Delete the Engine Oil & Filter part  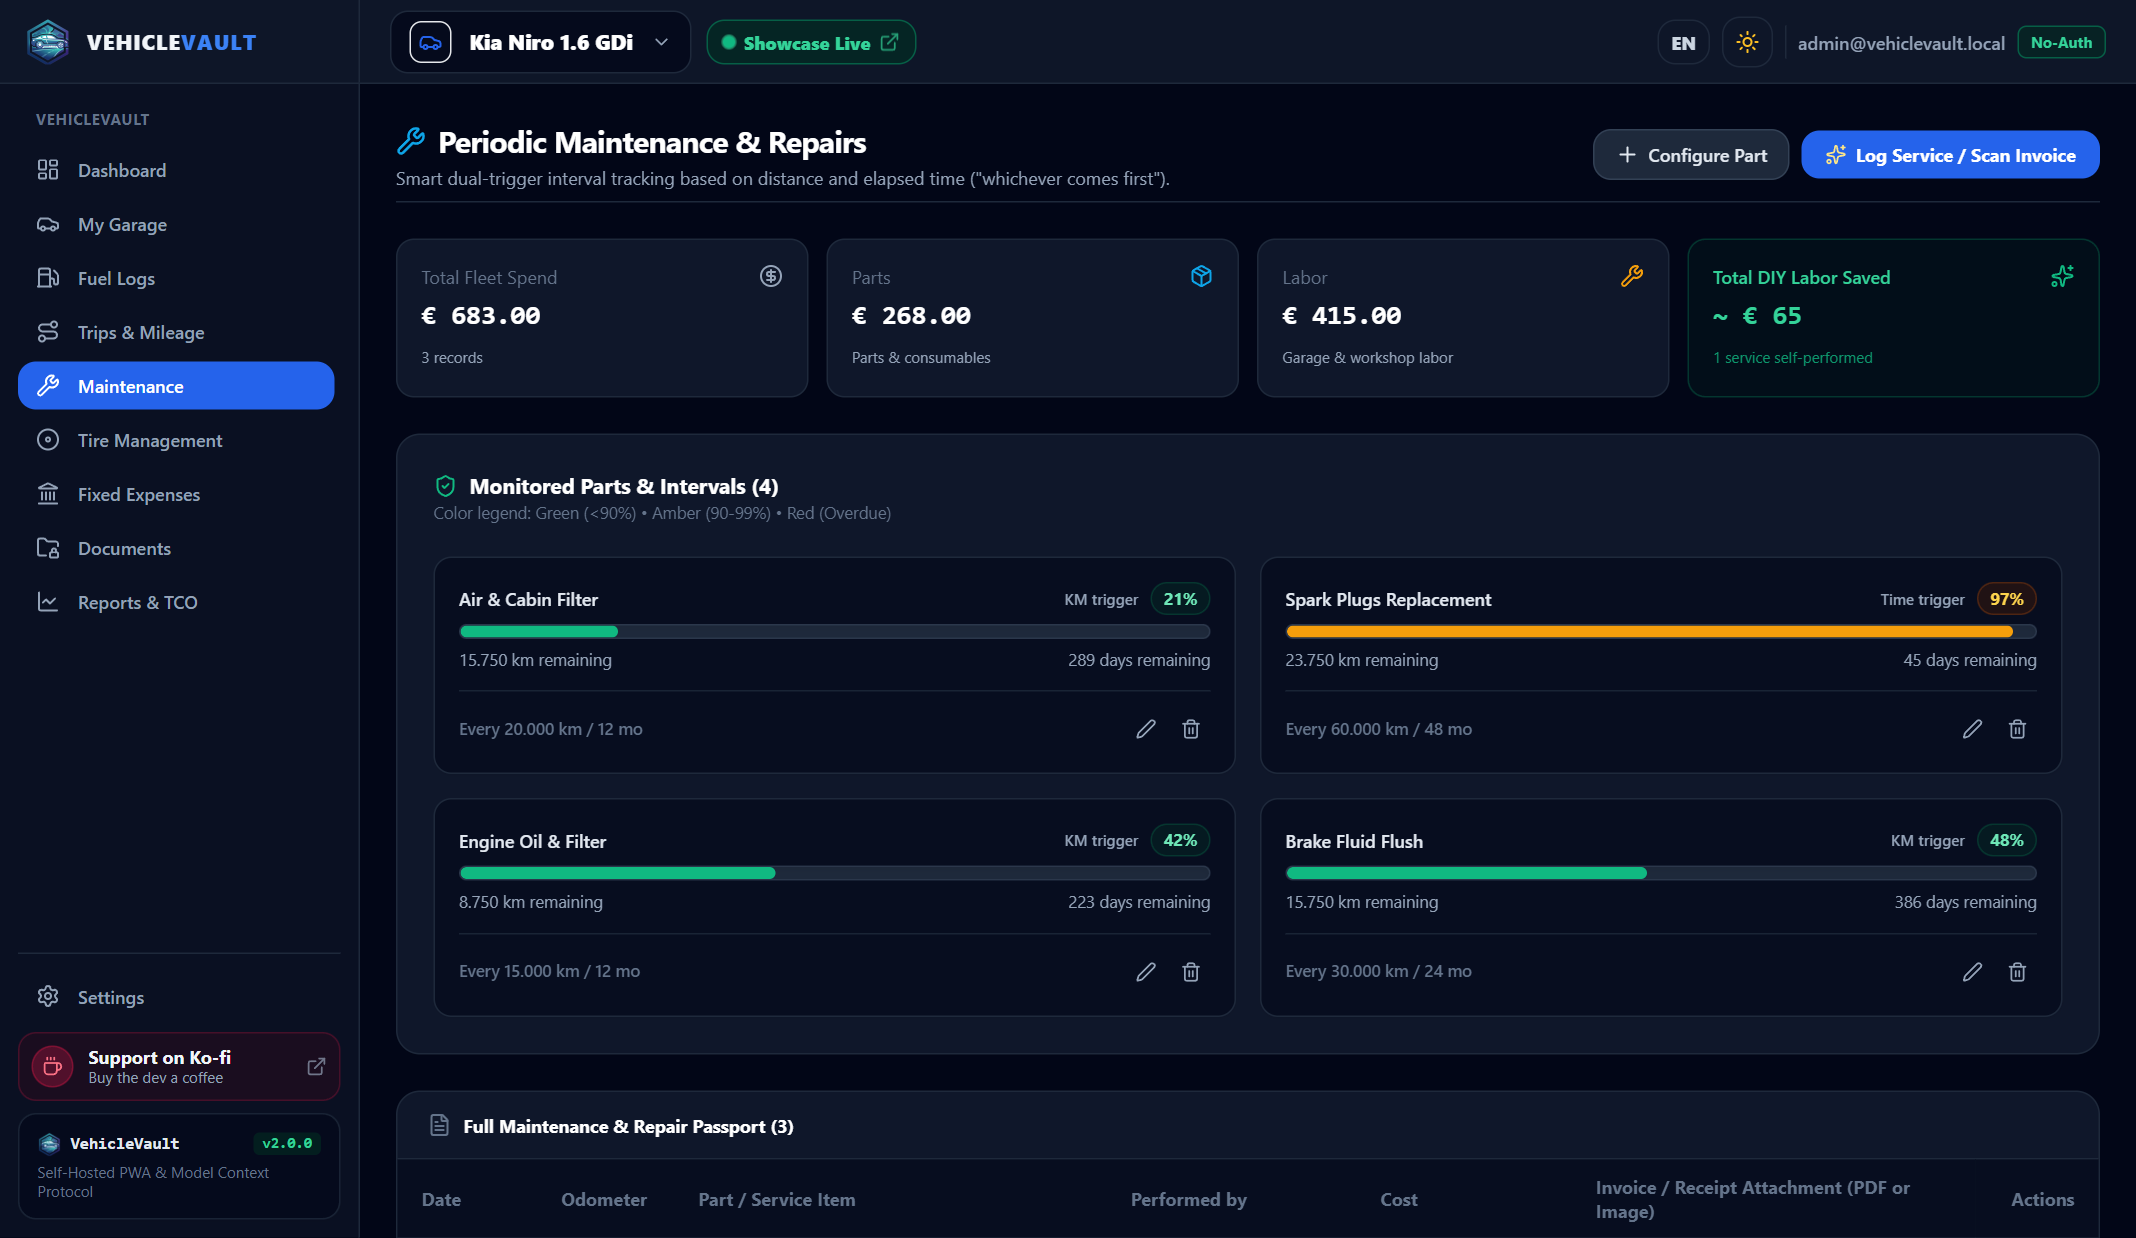1191,971
